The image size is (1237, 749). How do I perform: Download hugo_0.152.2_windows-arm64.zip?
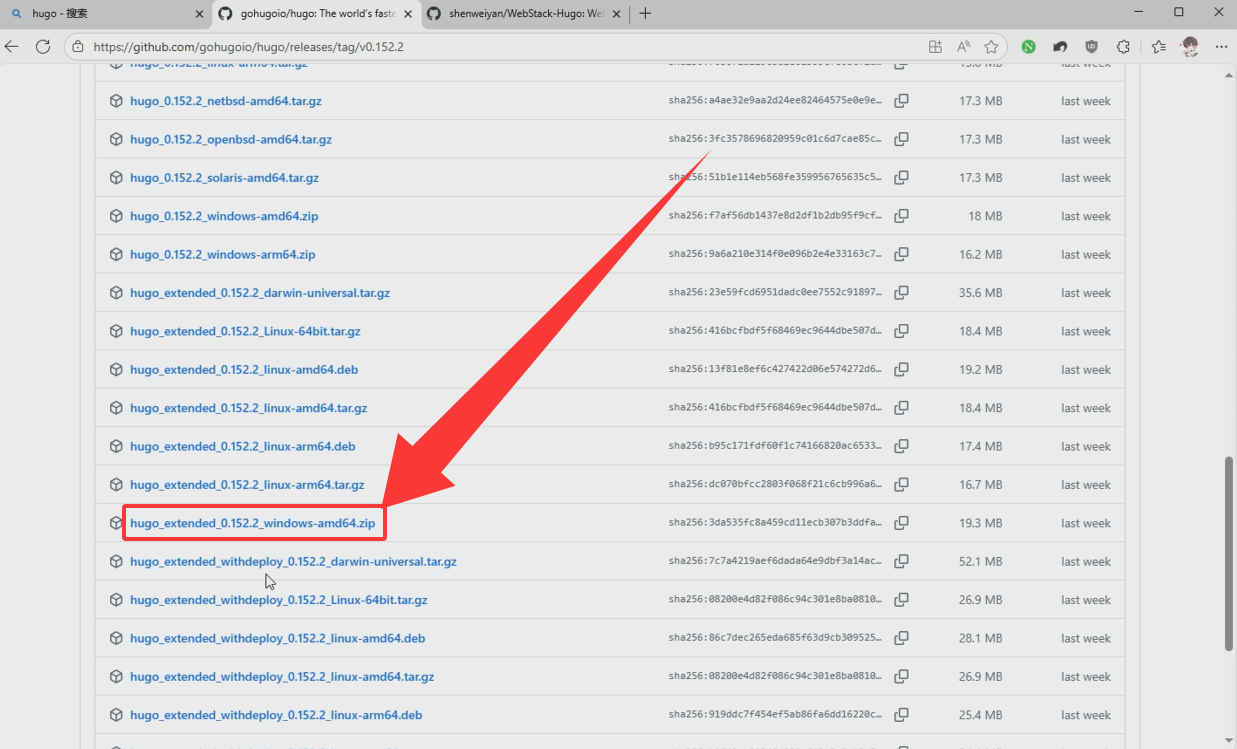point(222,255)
